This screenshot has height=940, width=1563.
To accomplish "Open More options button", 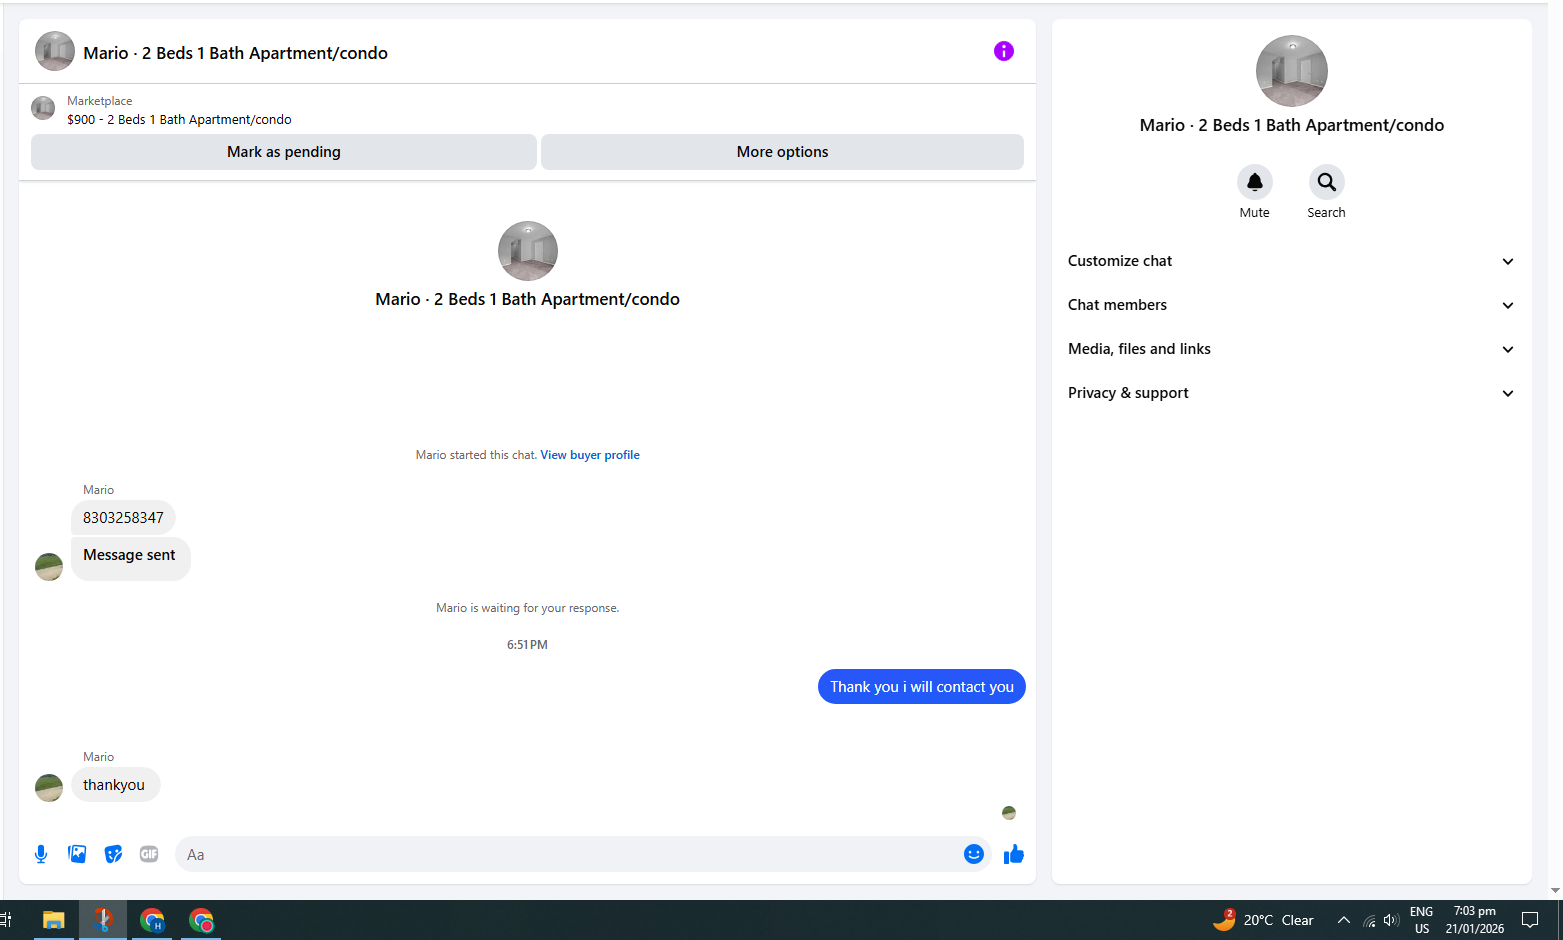I will pyautogui.click(x=782, y=152).
